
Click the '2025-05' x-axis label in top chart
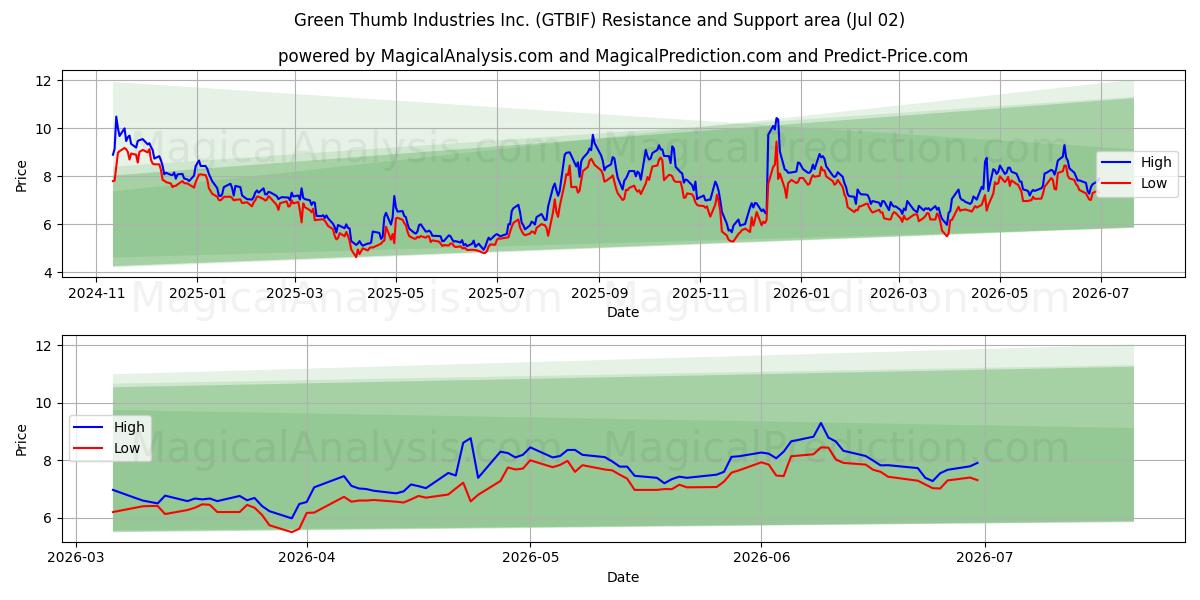pos(395,294)
